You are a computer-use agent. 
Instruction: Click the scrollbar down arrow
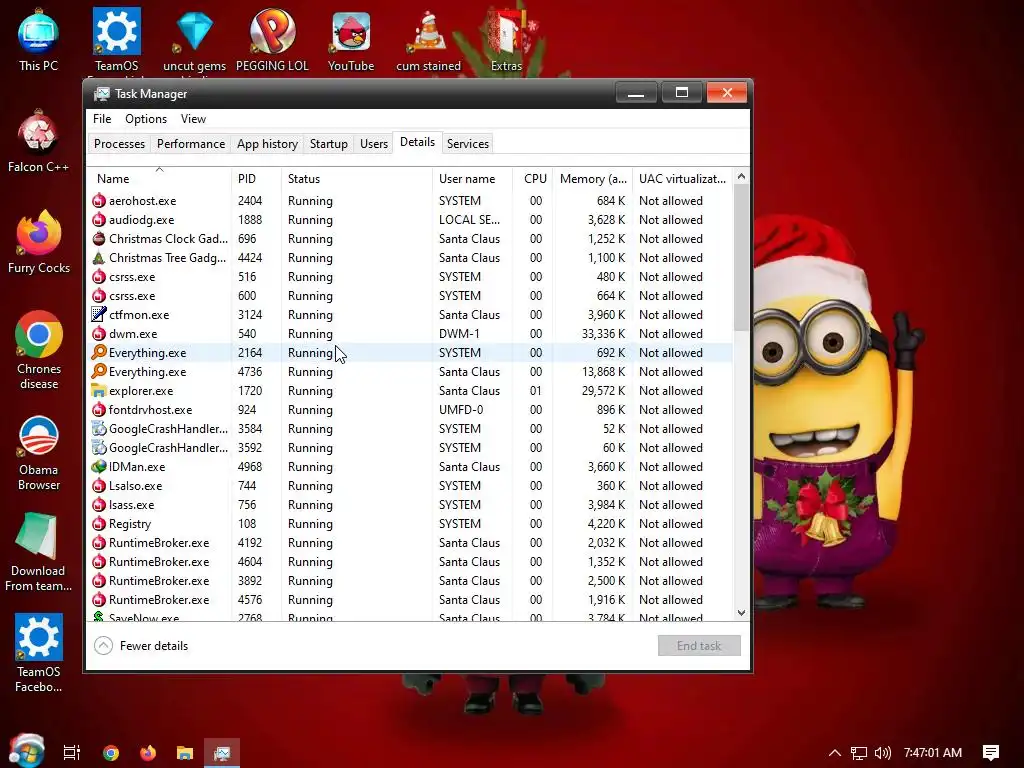click(741, 613)
